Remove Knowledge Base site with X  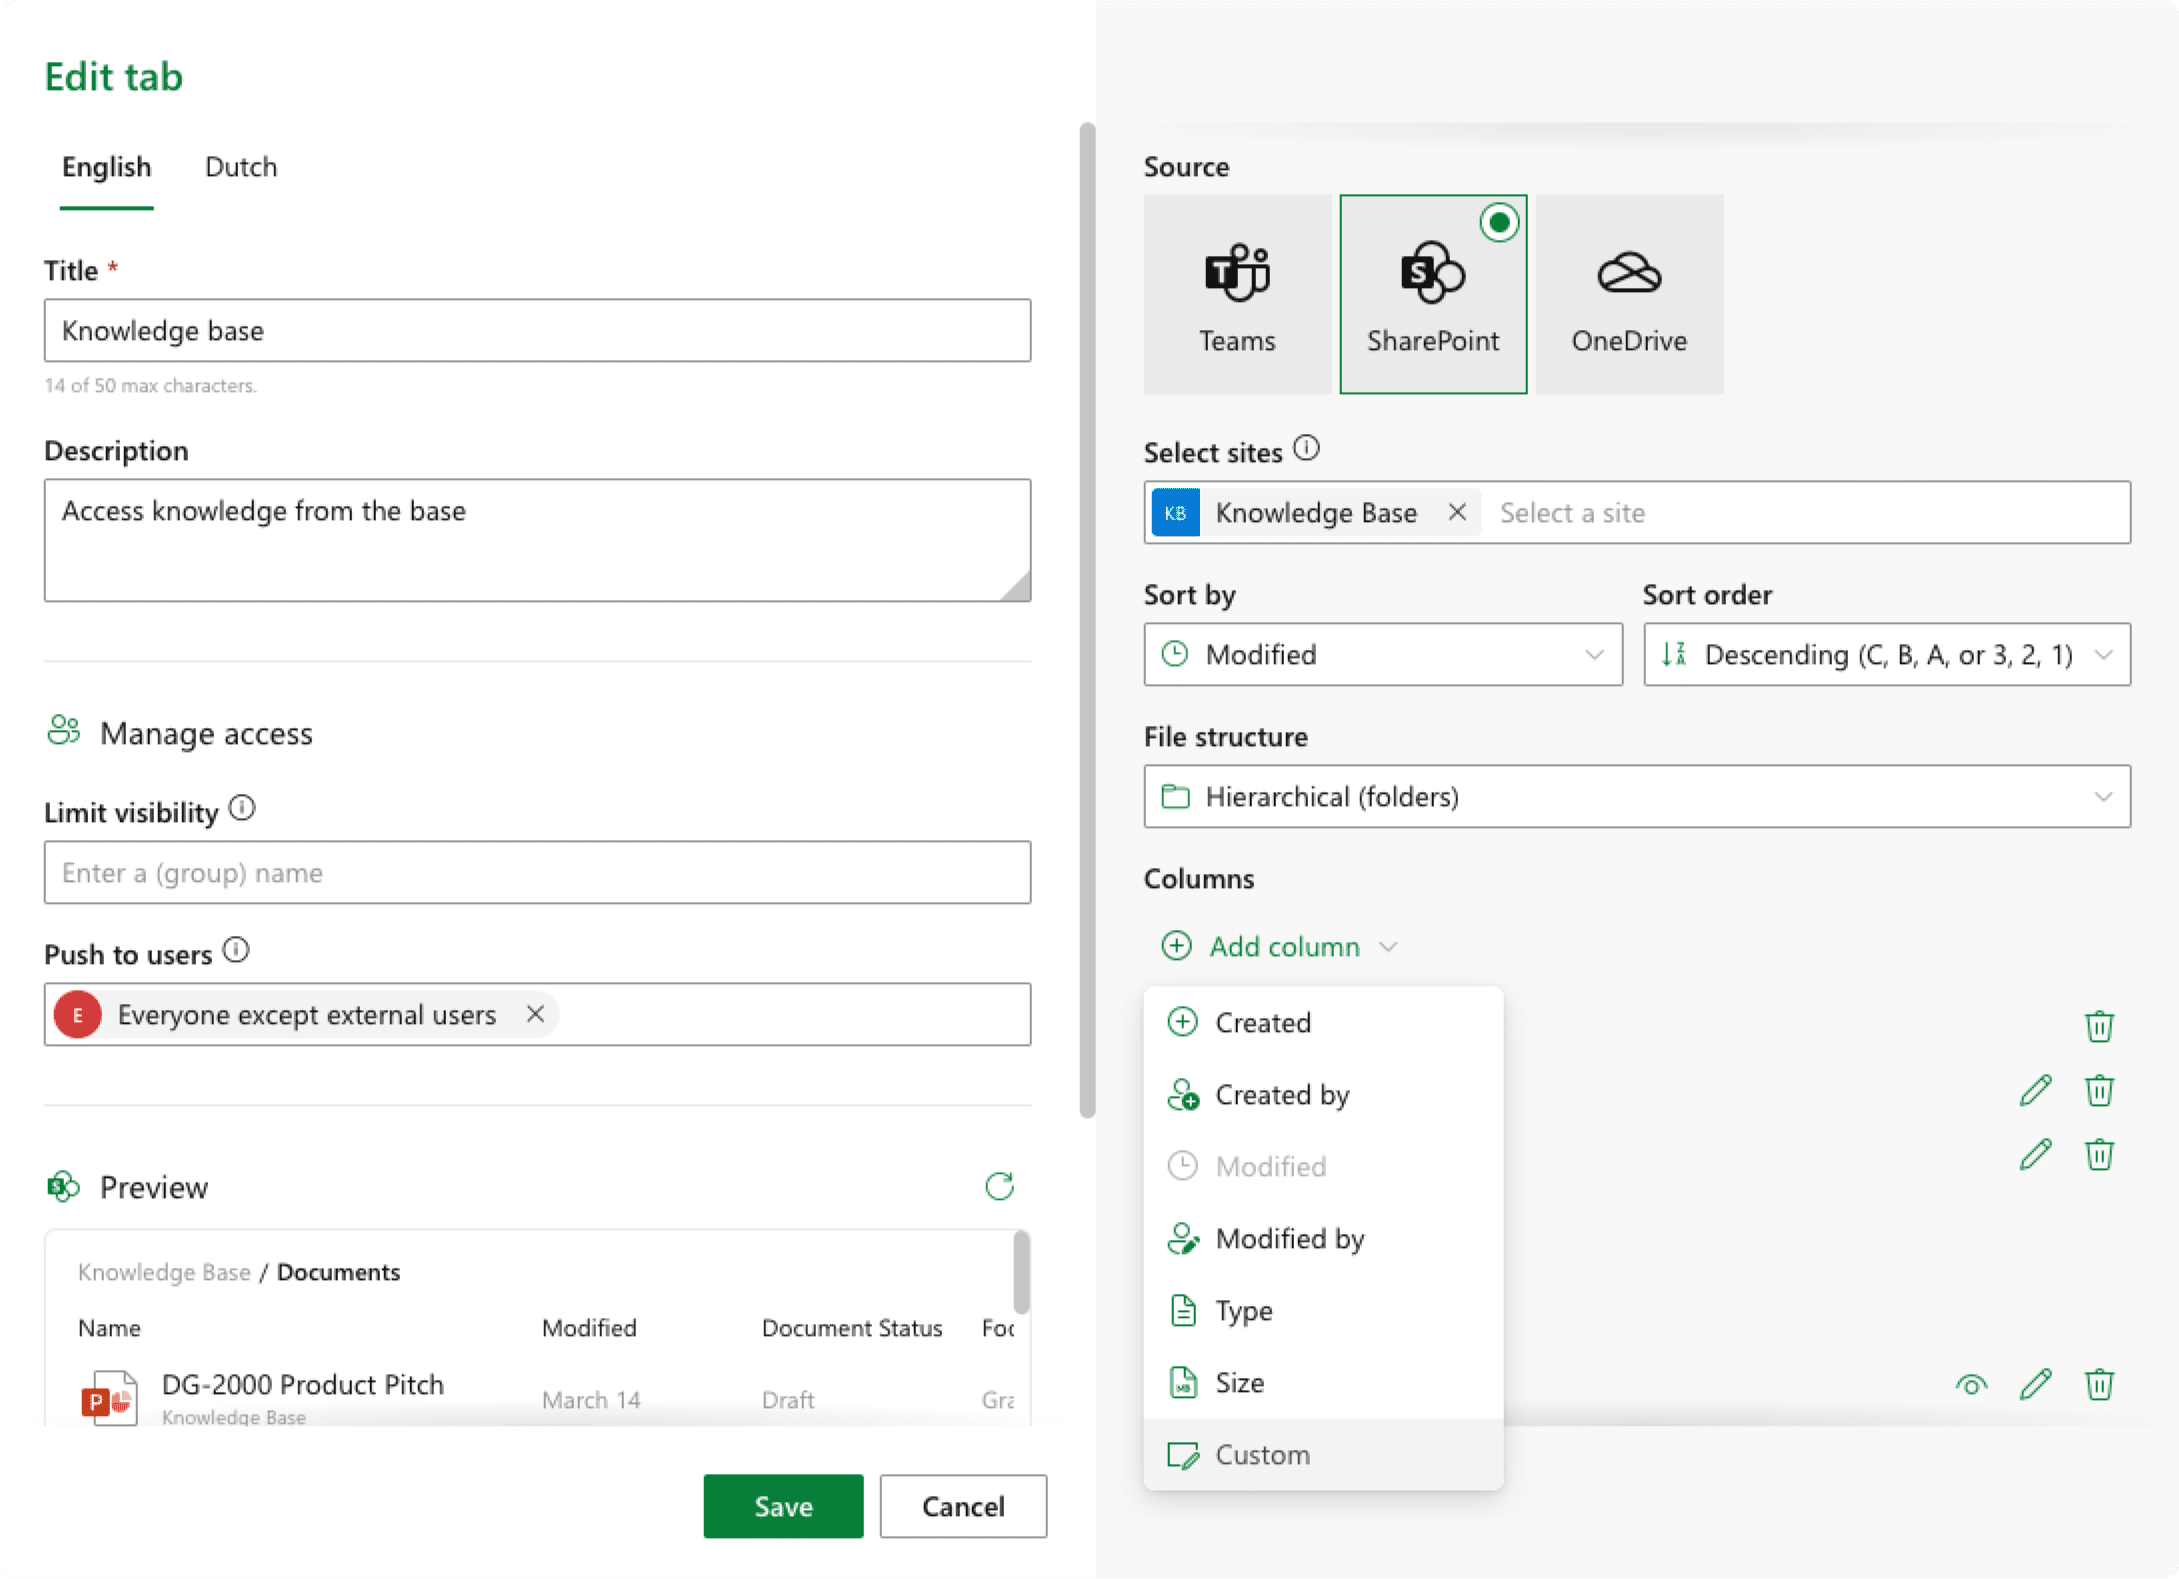[1457, 512]
